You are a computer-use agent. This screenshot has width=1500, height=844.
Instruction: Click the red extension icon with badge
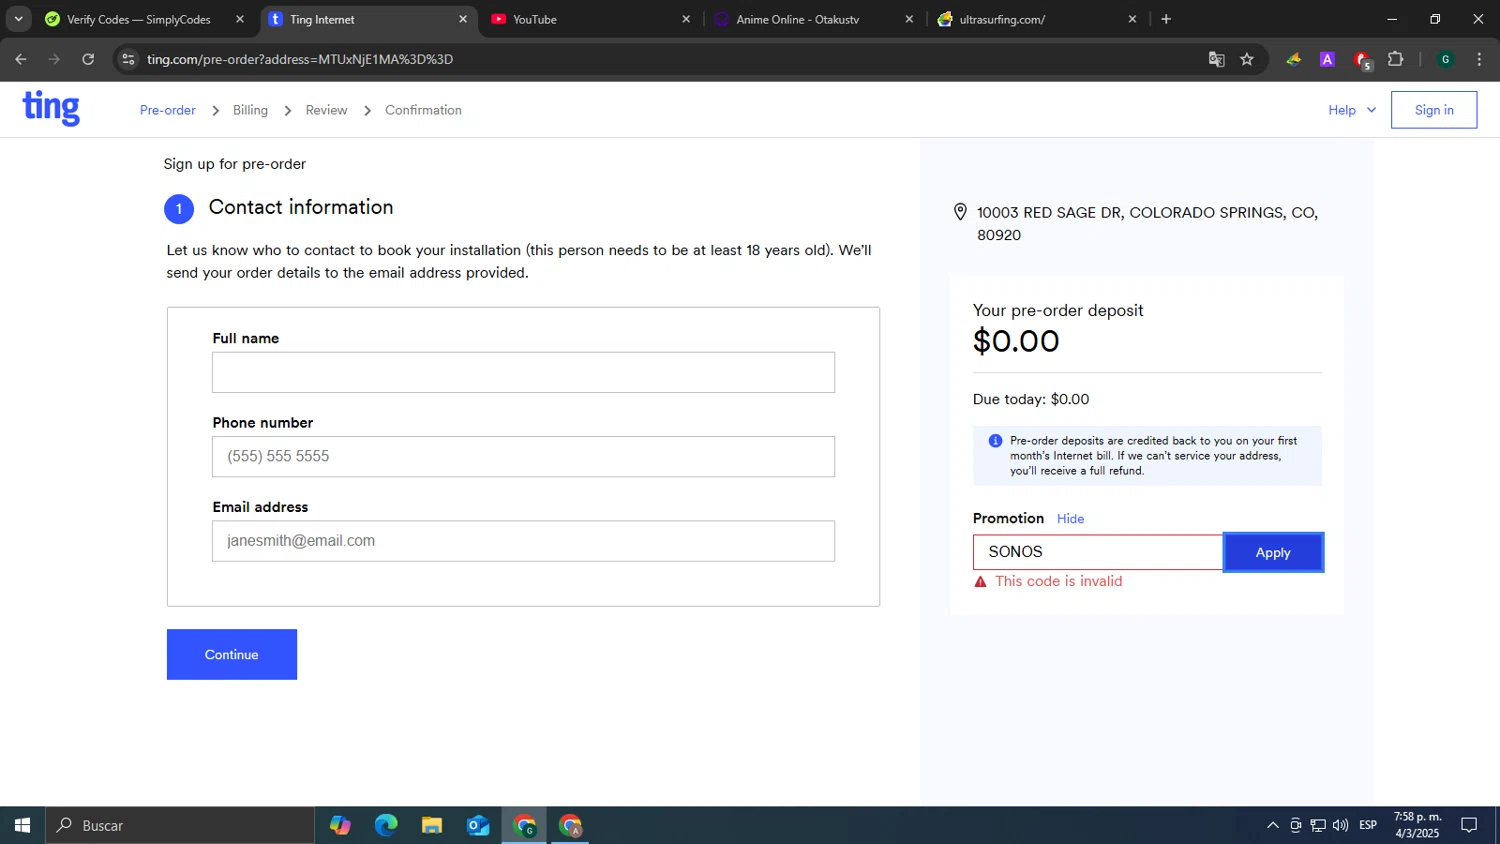[x=1362, y=60]
